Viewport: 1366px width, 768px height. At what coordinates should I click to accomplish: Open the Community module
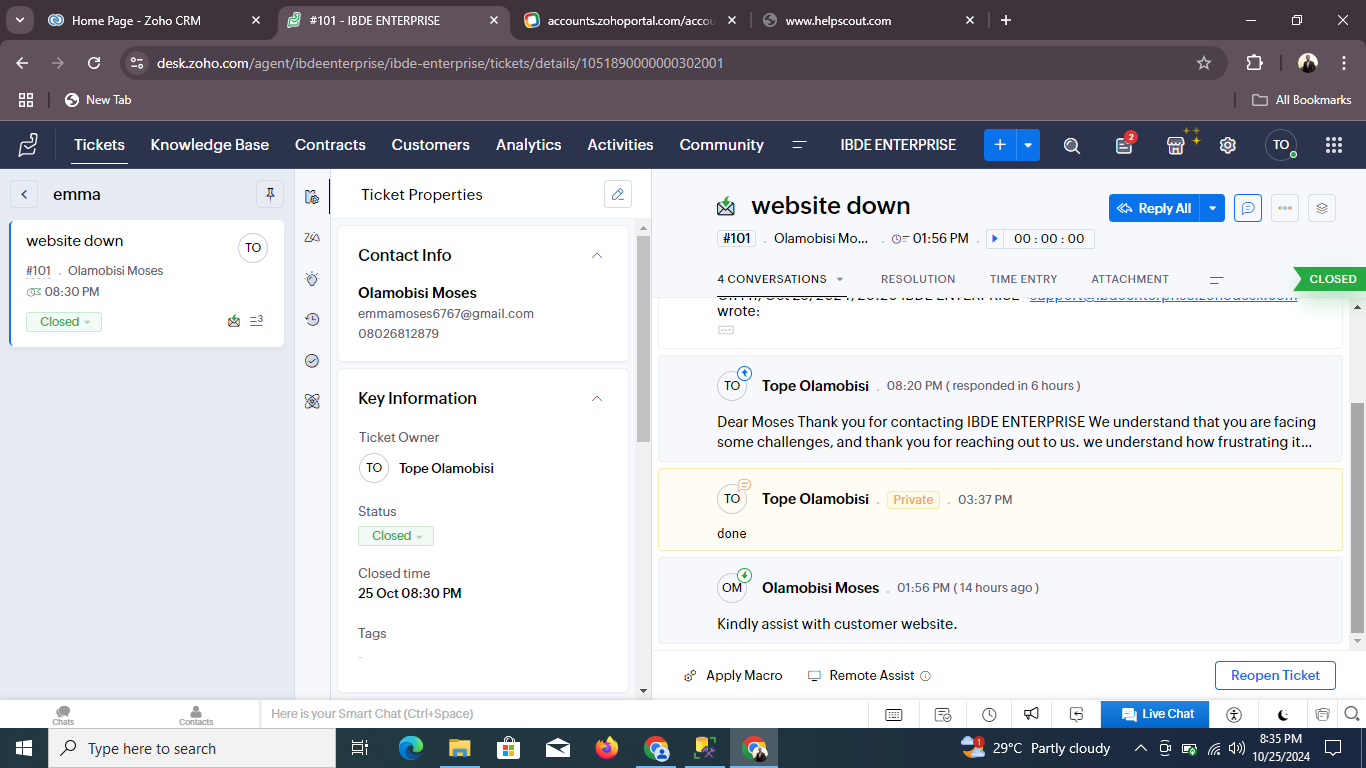coord(722,145)
